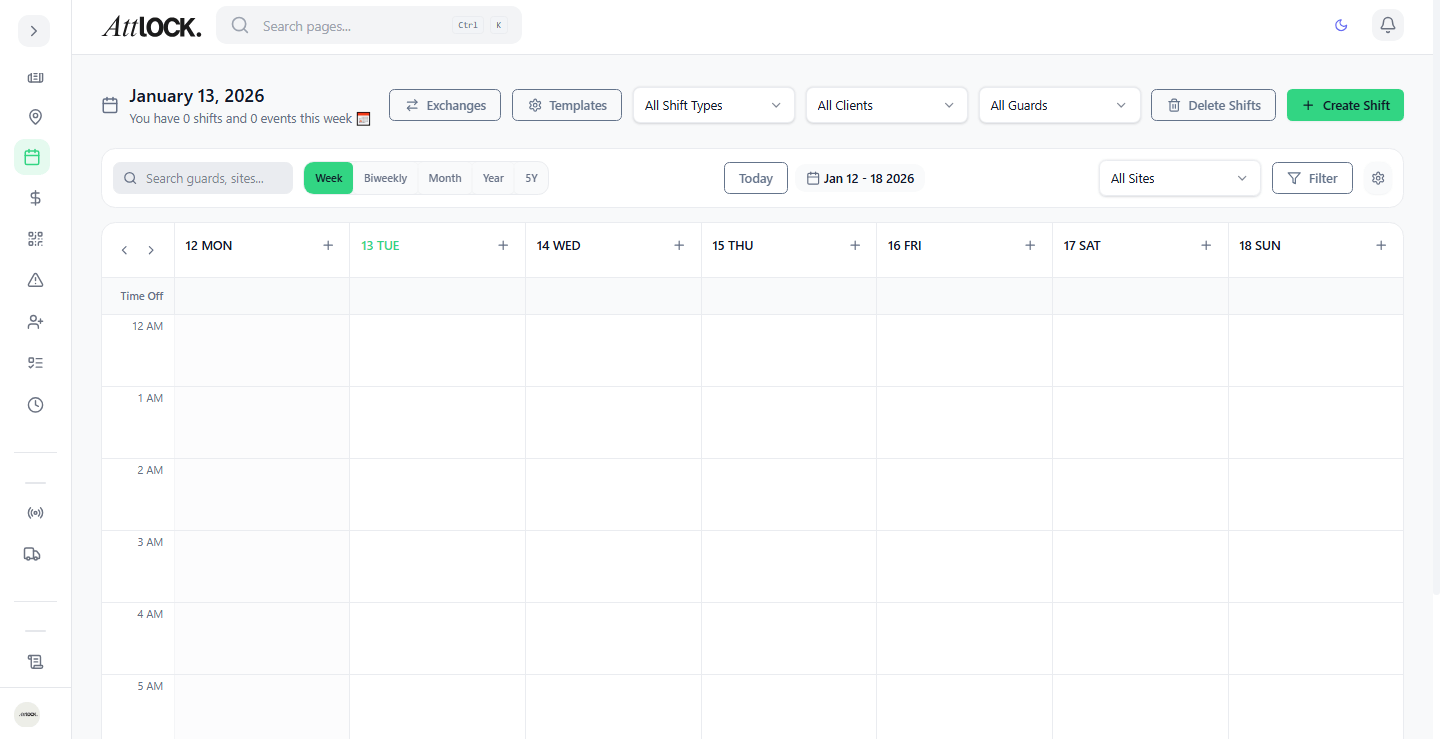Expand the collapsed sidebar with the chevron
This screenshot has height=739, width=1440.
33,31
